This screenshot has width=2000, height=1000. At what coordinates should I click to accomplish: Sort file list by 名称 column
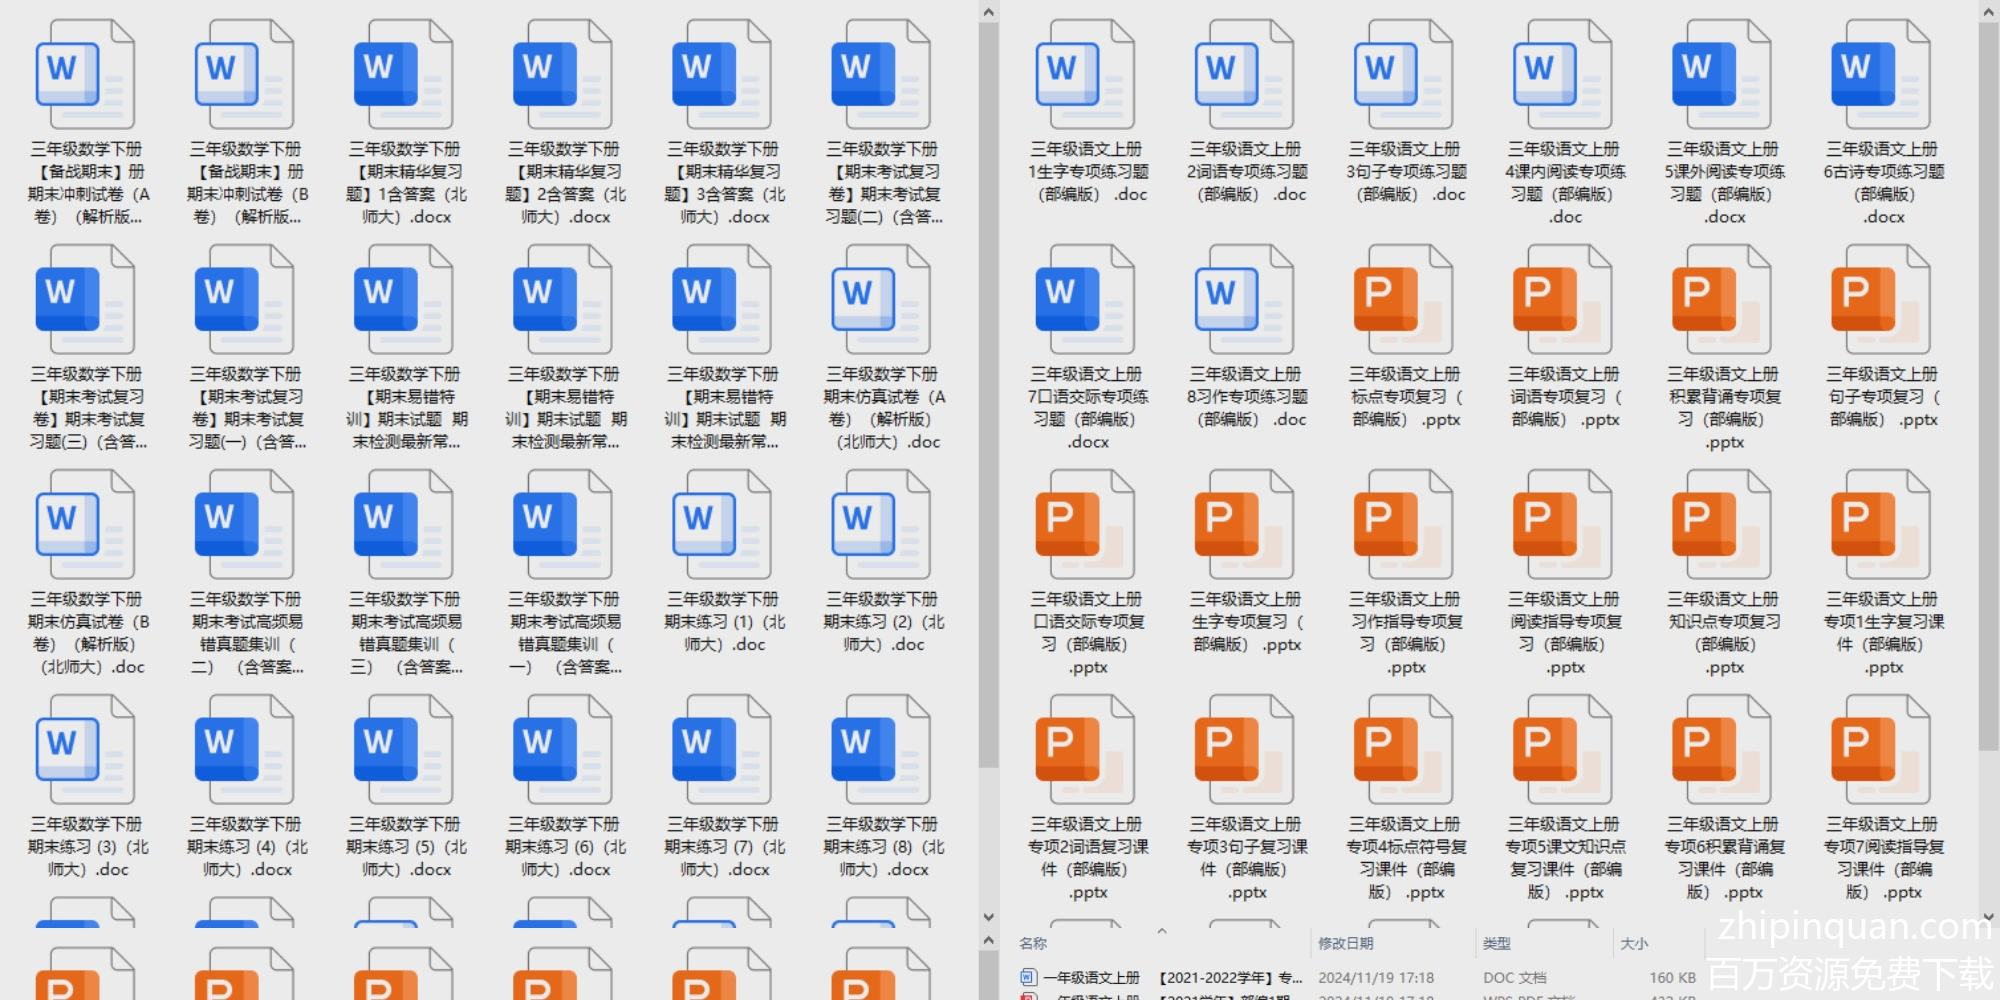click(x=1033, y=943)
